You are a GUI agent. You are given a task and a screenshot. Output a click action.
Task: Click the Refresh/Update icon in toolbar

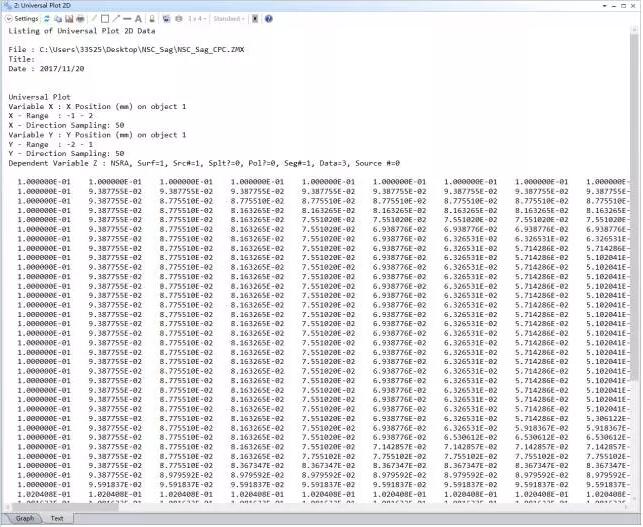click(47, 19)
